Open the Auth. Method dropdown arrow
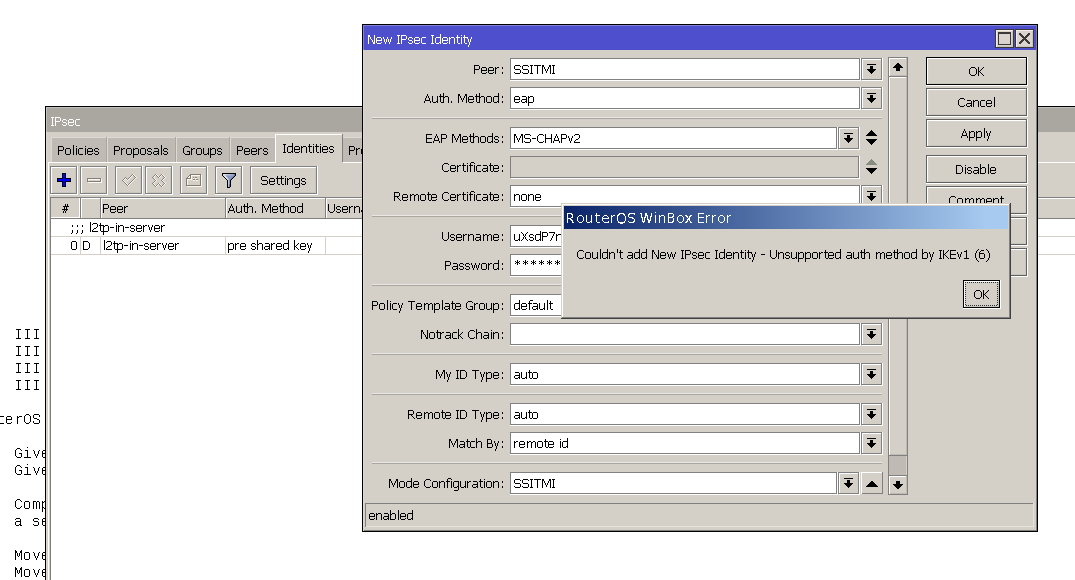Screen dimensions: 1075x580 tap(871, 98)
